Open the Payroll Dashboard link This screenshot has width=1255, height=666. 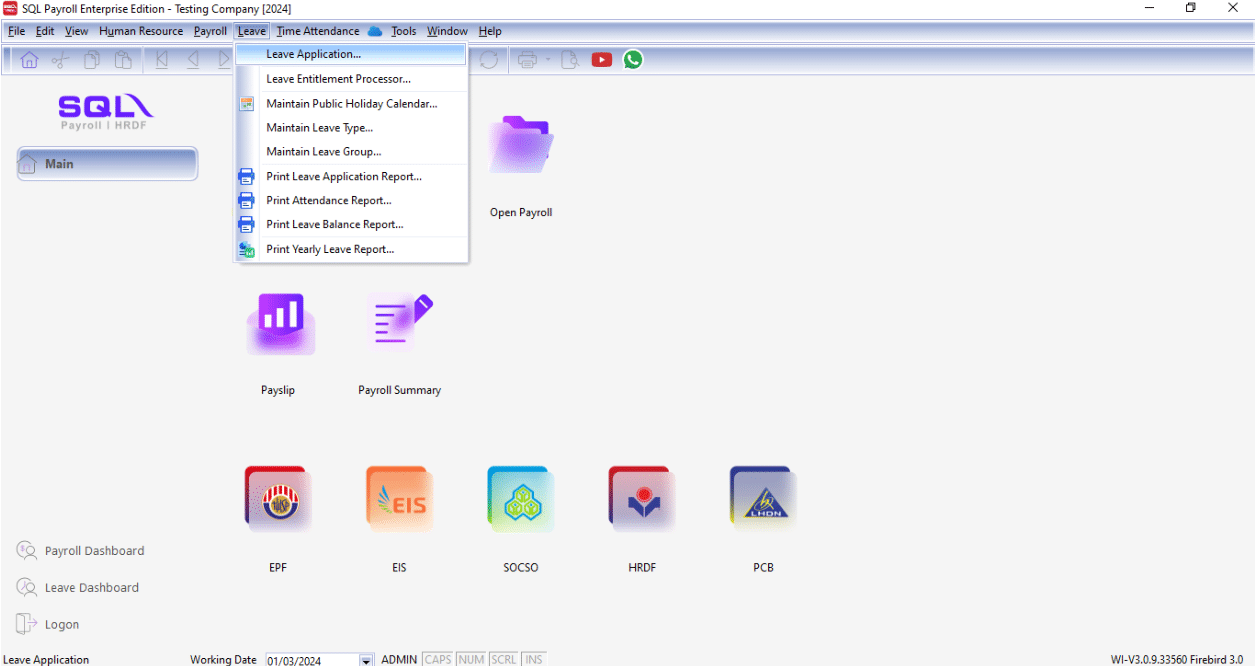[x=94, y=551]
